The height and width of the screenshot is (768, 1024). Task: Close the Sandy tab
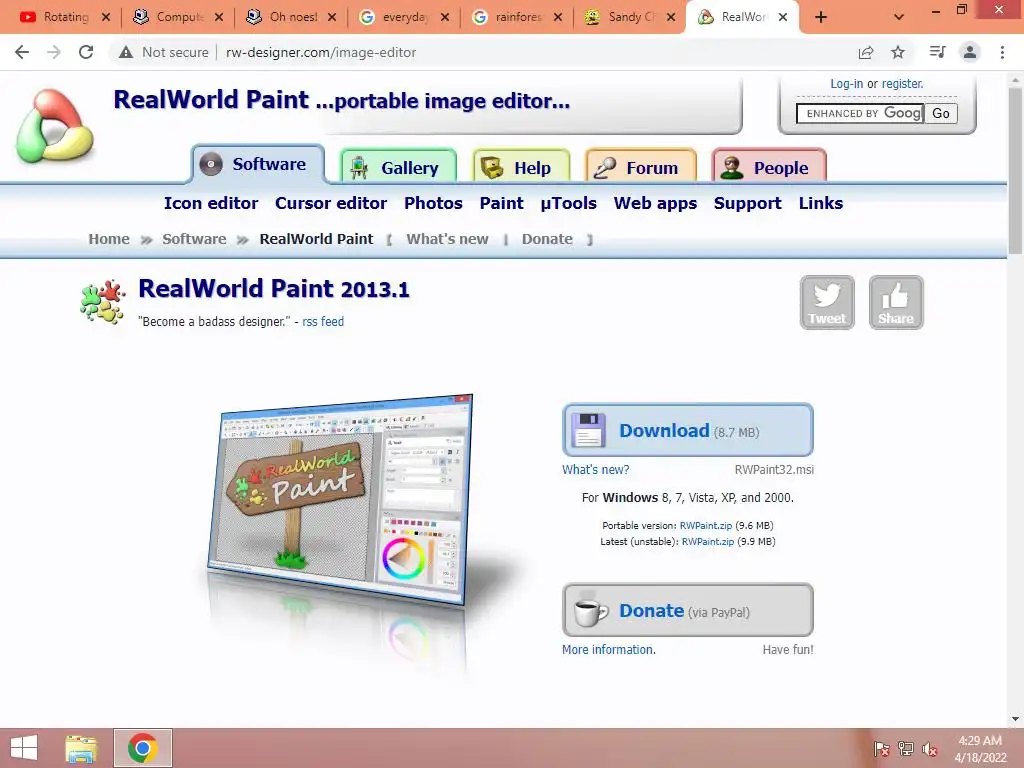click(x=671, y=17)
